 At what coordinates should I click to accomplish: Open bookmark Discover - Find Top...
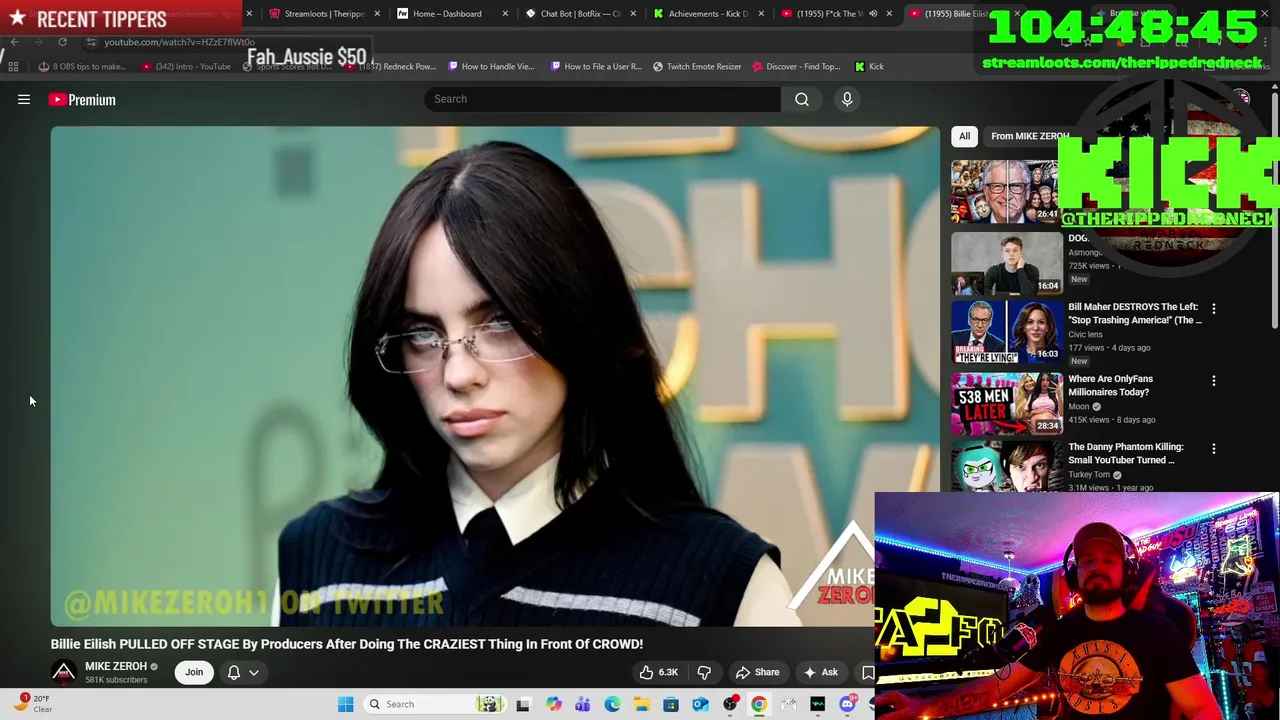tap(798, 67)
